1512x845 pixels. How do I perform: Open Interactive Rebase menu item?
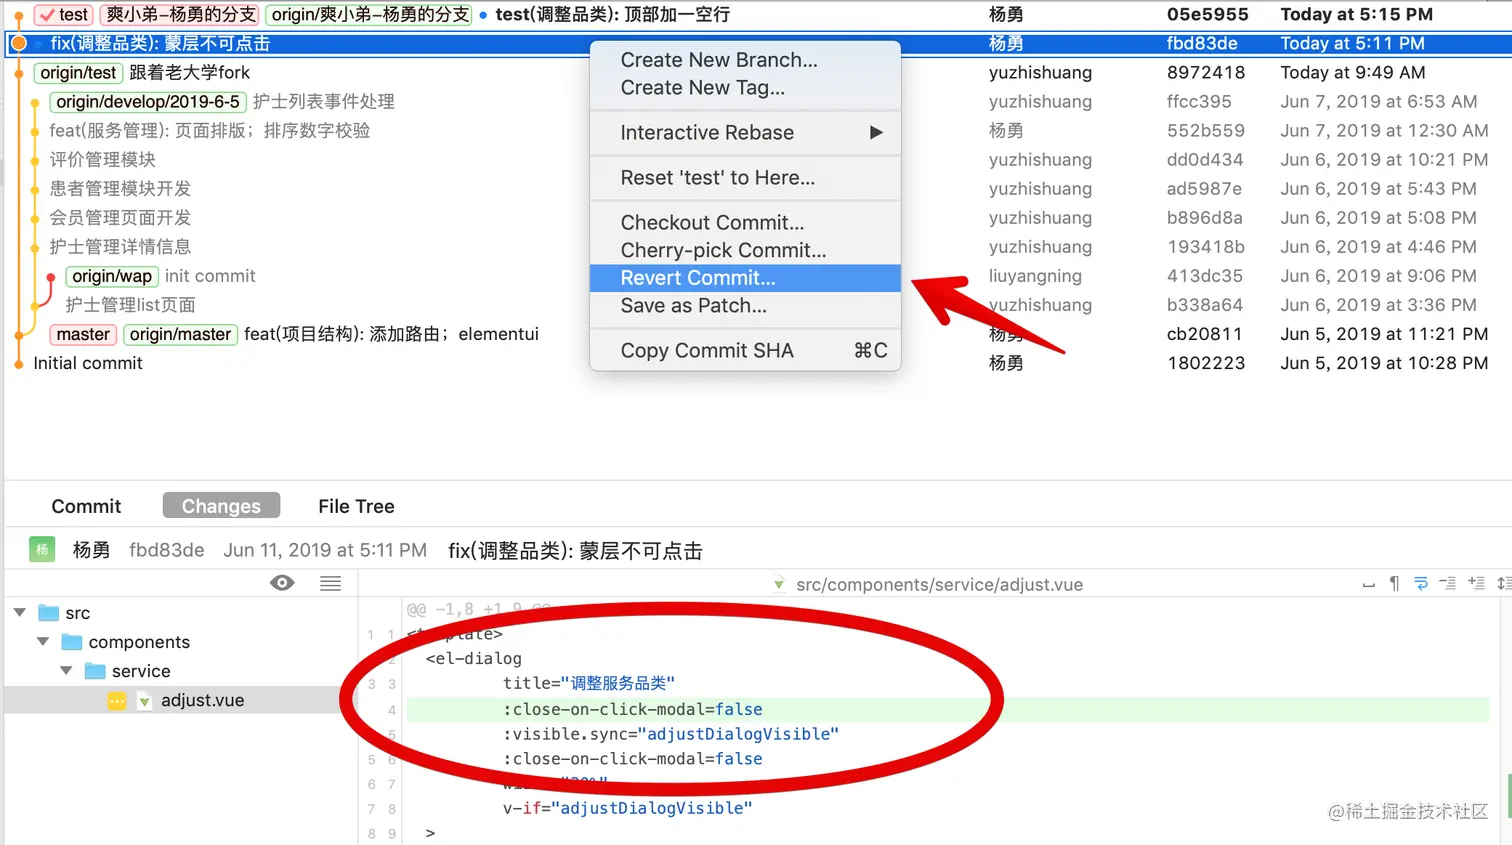click(745, 132)
